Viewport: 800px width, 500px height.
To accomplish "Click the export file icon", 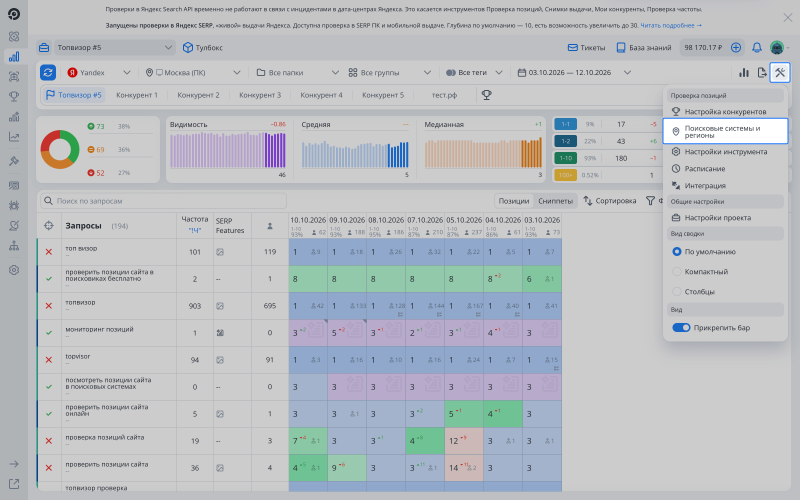I will pos(762,72).
